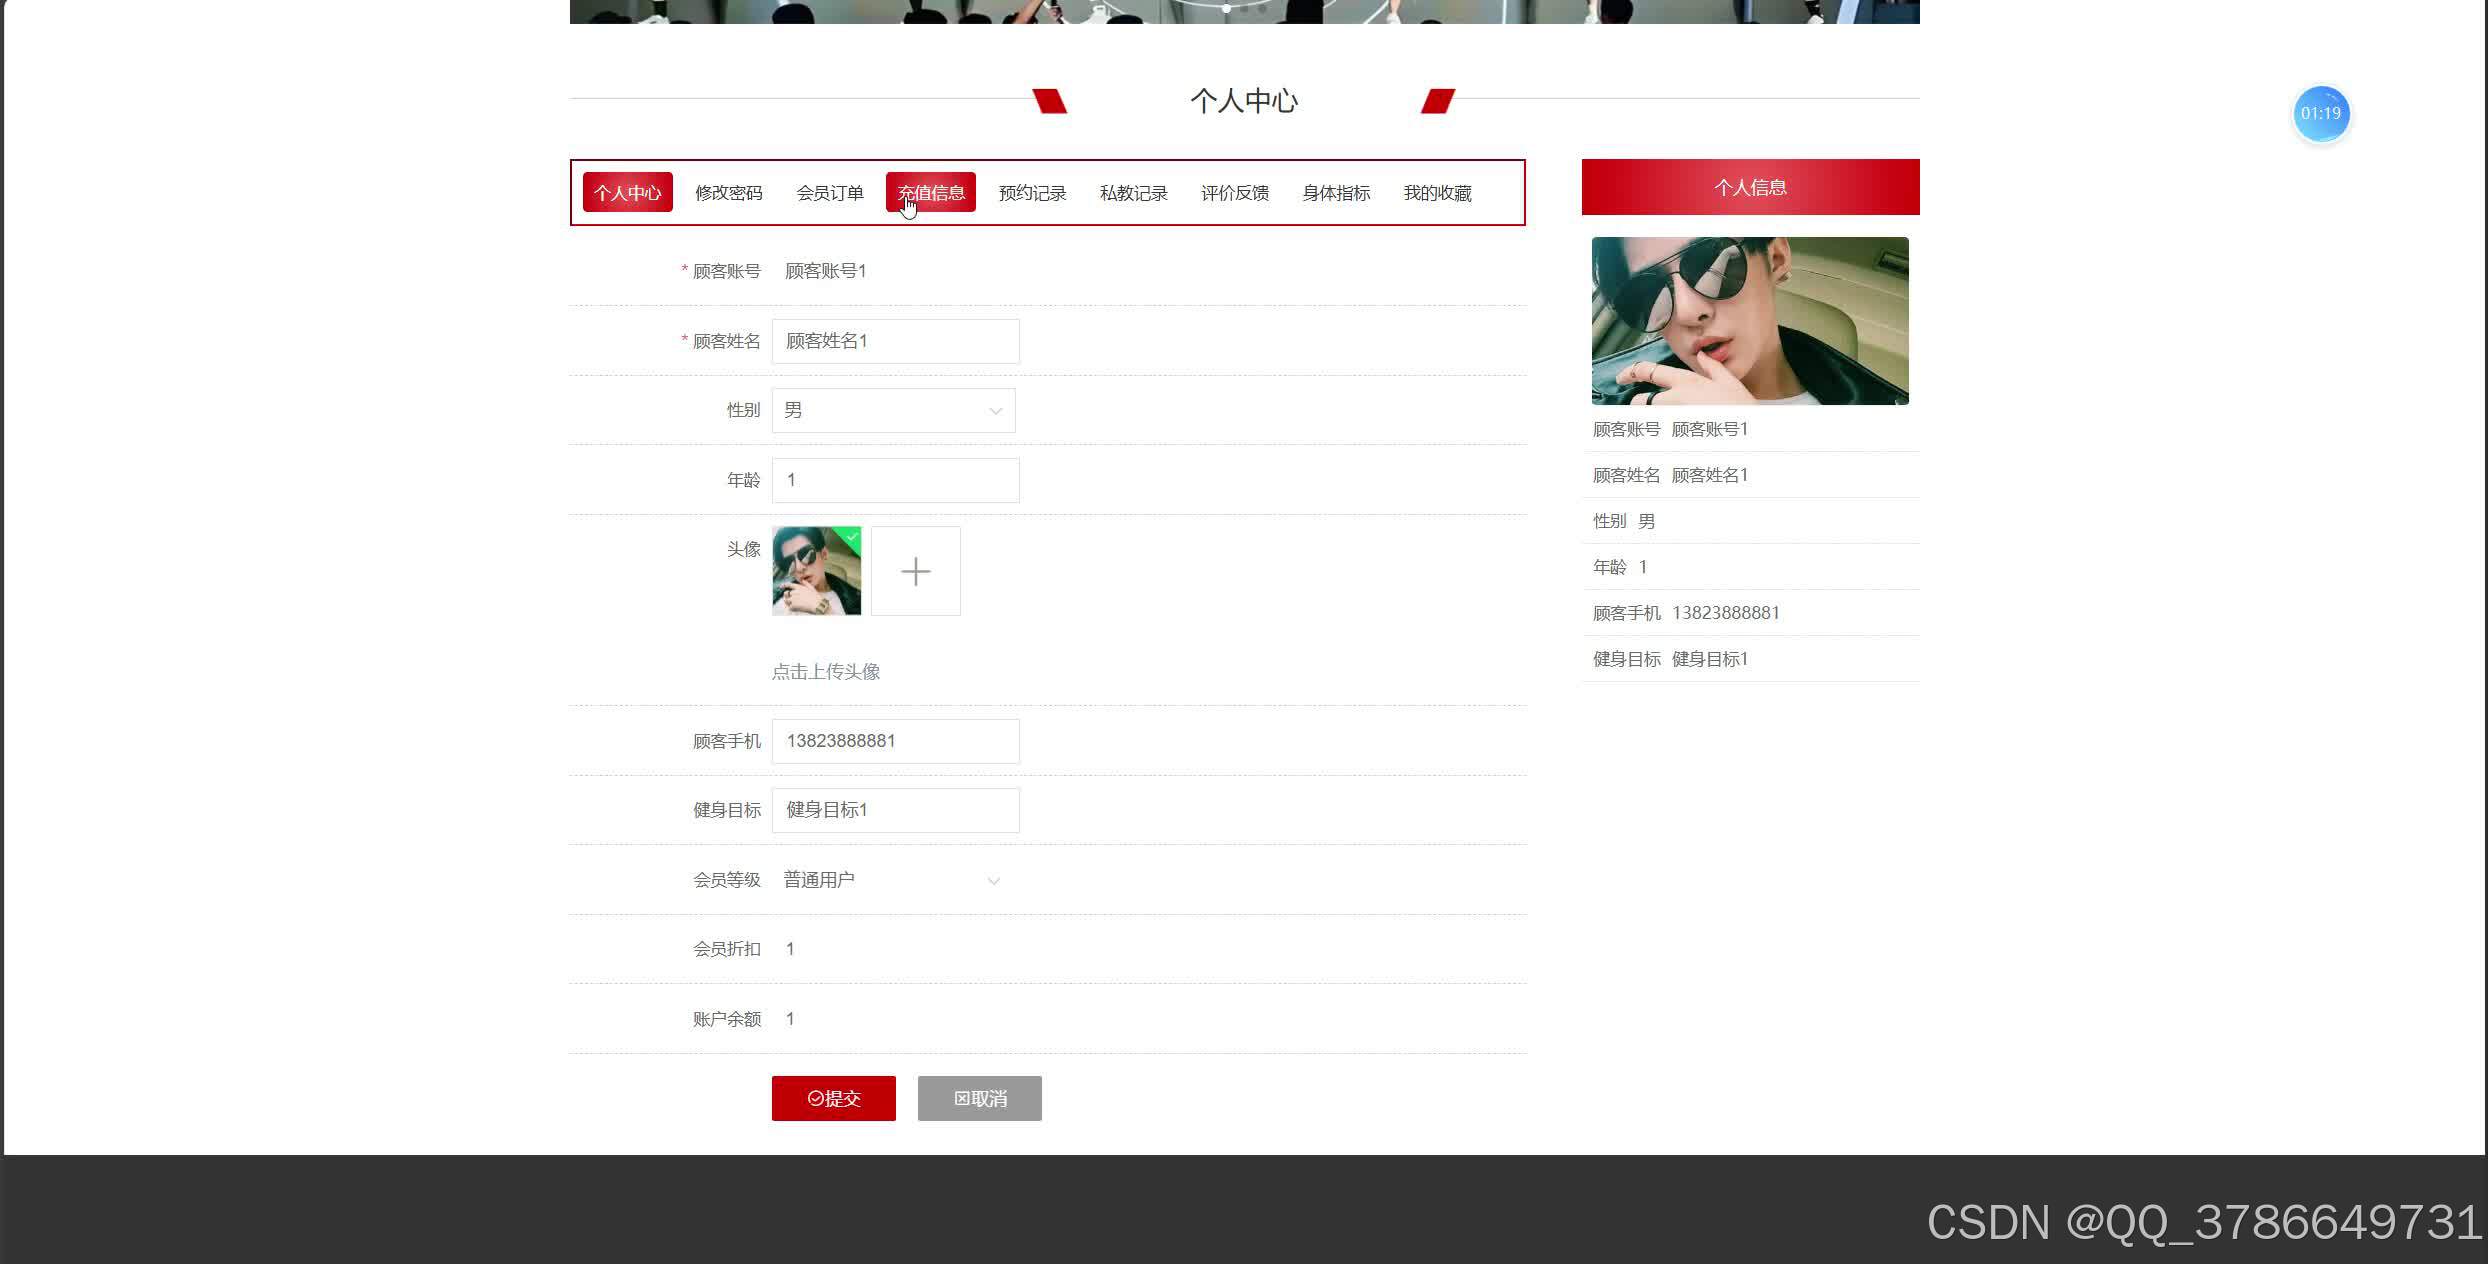Switch to the 修改密码 tab

pos(728,192)
